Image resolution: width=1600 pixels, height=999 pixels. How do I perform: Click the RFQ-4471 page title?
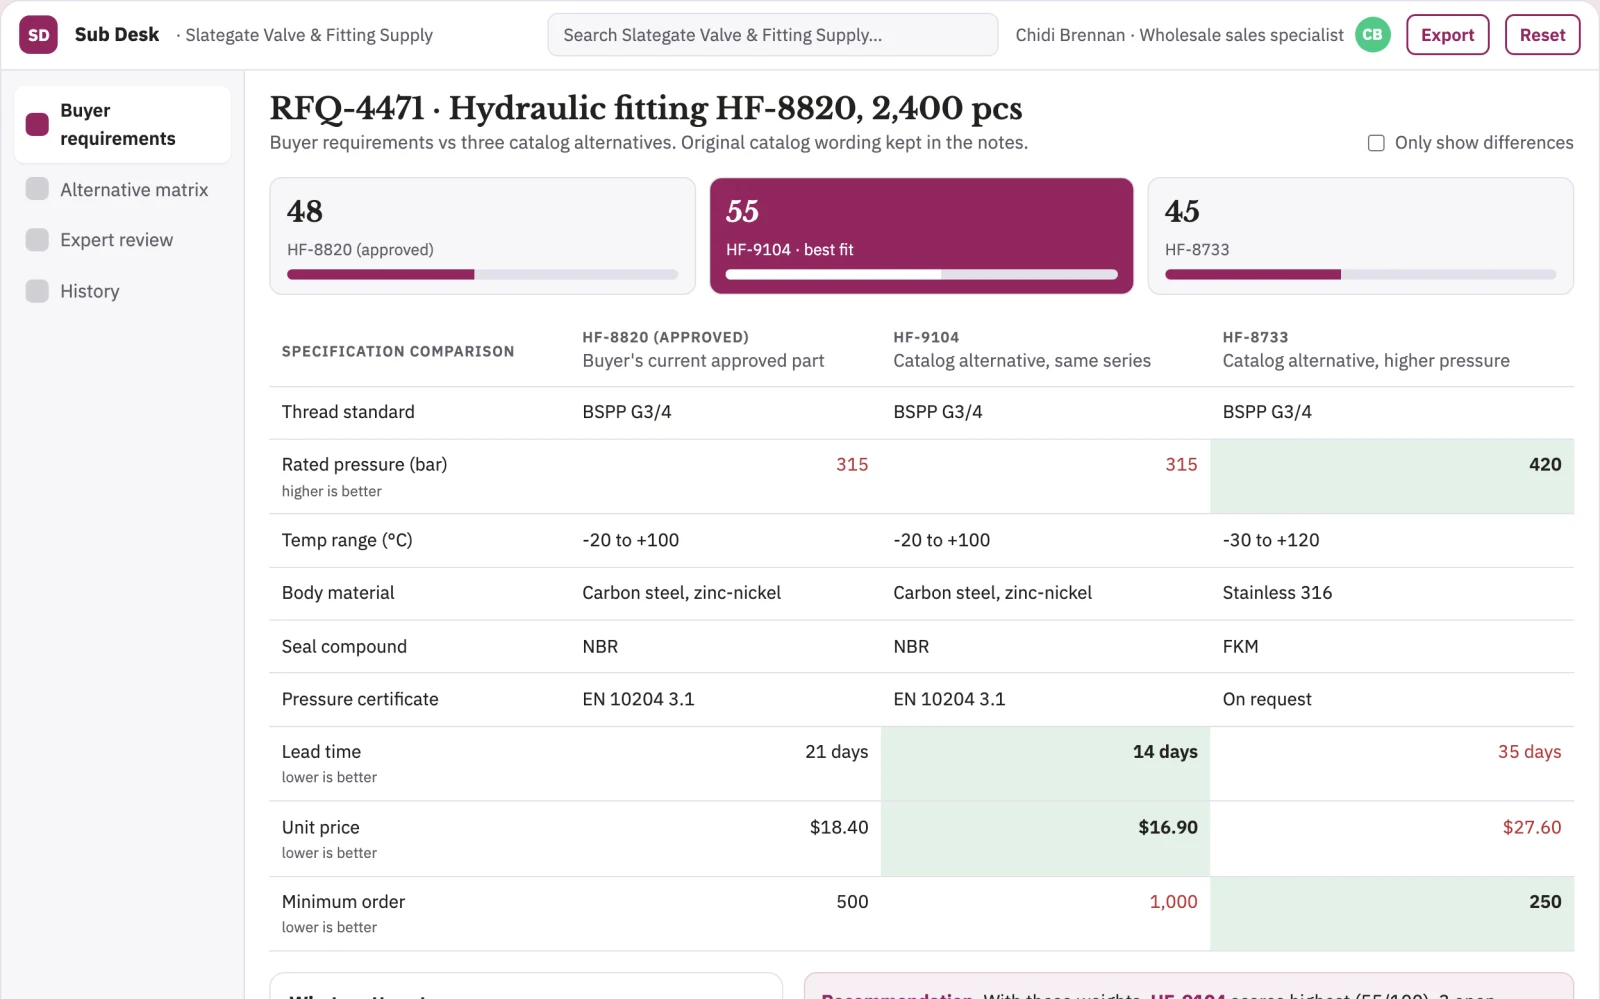coord(646,108)
